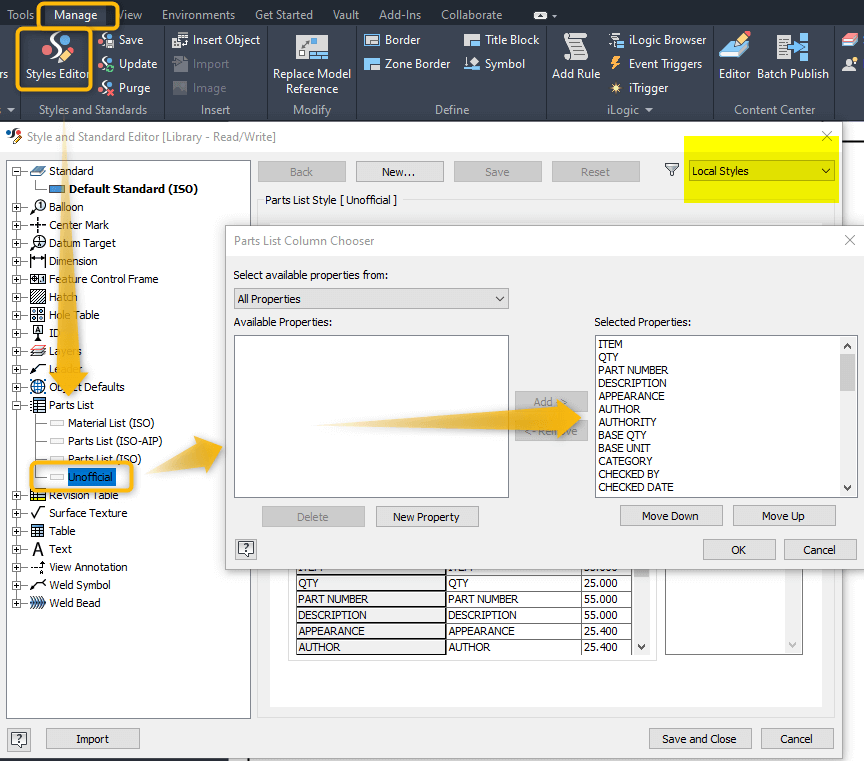This screenshot has width=864, height=761.
Task: Click the Move Up button
Action: click(x=784, y=516)
